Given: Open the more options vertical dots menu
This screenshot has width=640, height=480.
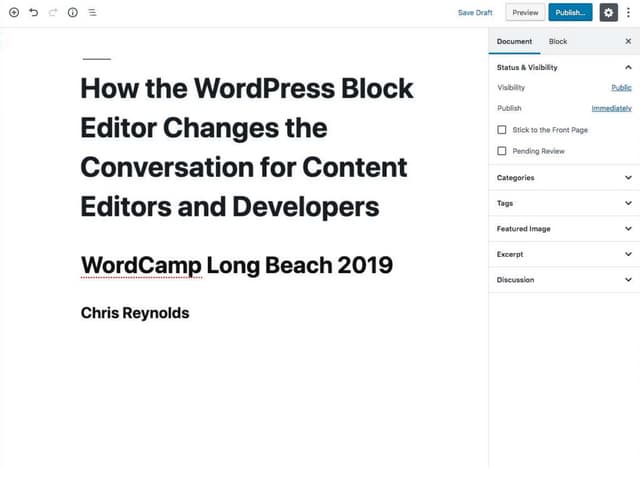Looking at the screenshot, I should point(629,13).
